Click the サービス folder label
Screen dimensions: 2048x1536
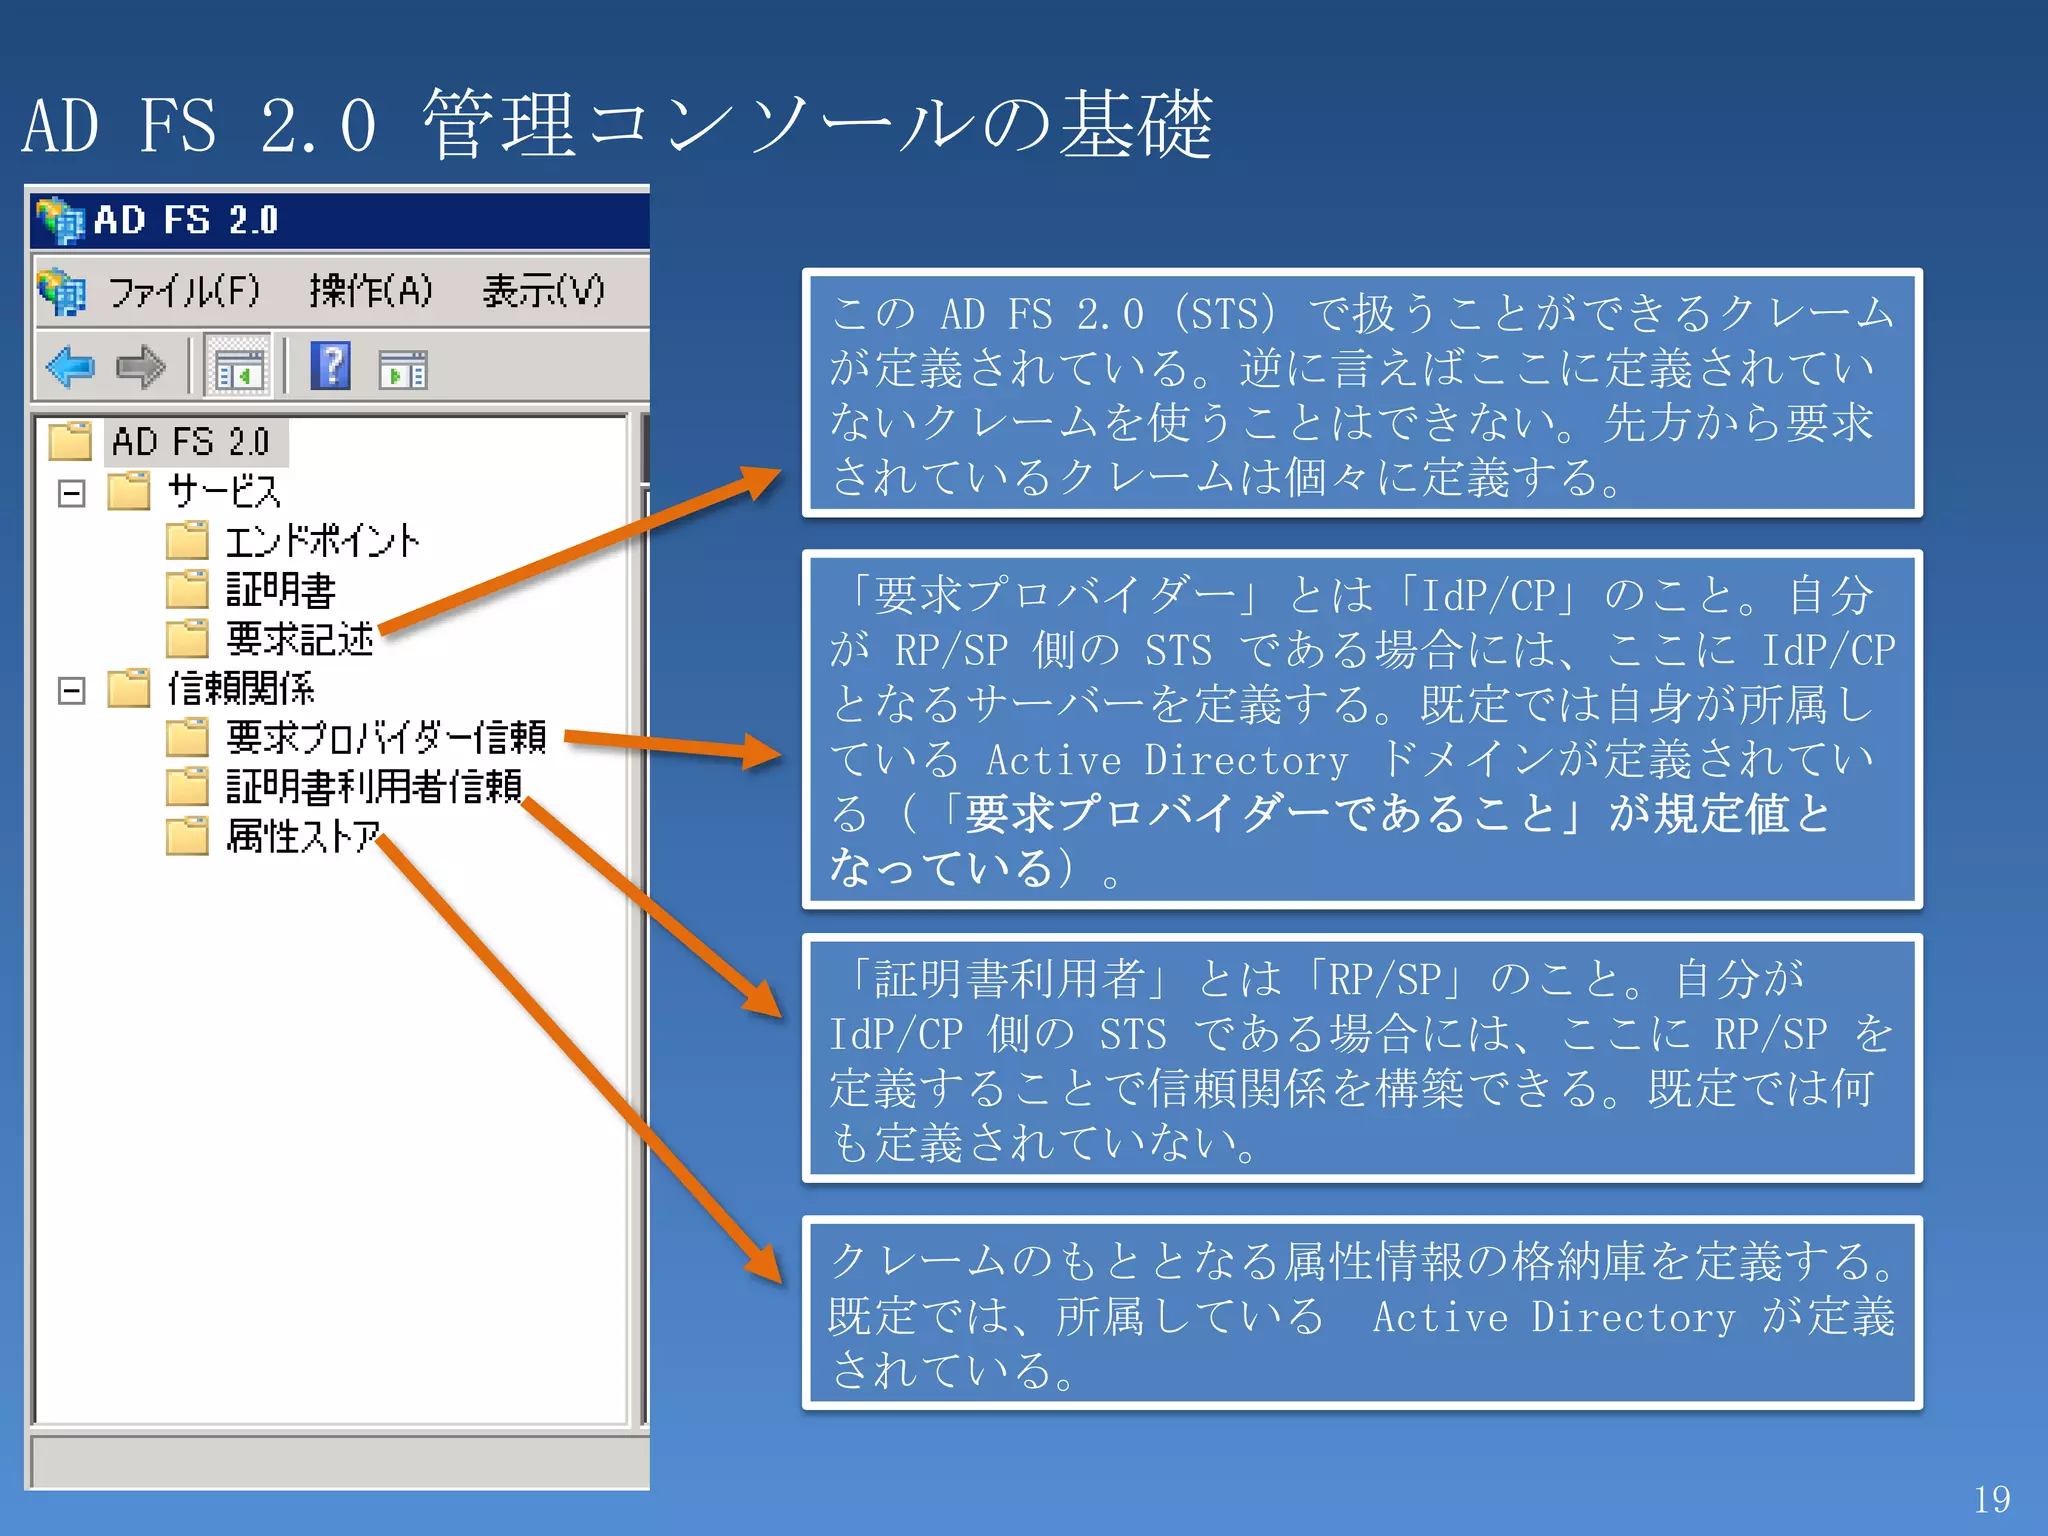click(223, 492)
